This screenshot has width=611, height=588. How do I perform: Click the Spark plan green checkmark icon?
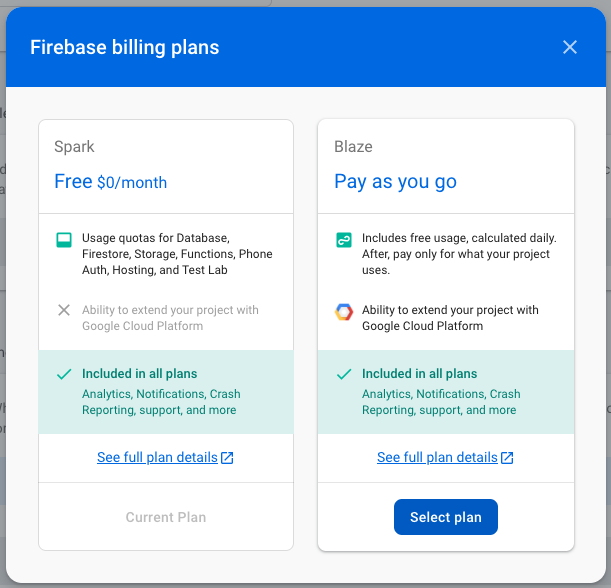pyautogui.click(x=64, y=374)
